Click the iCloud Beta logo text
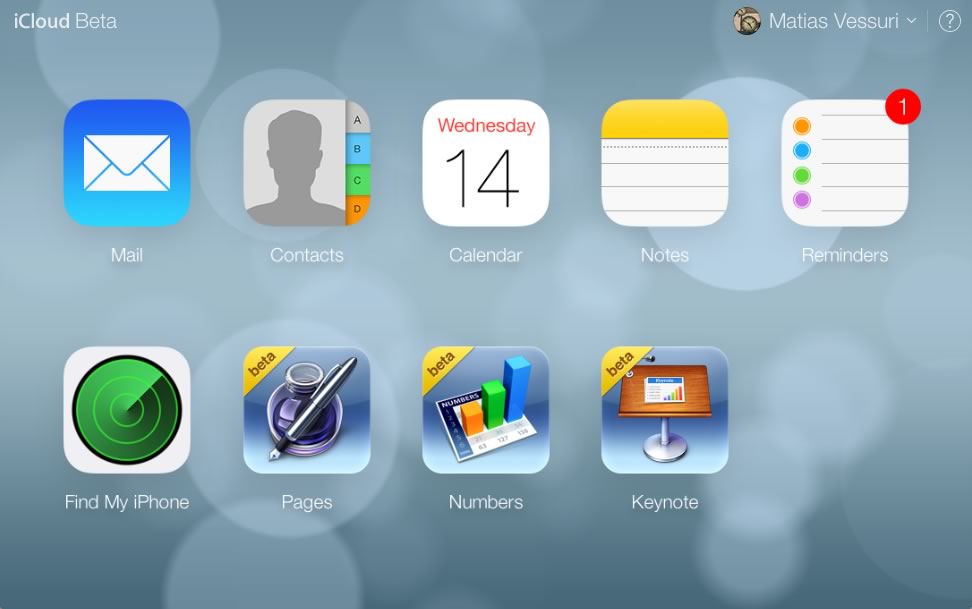972x609 pixels. click(65, 21)
